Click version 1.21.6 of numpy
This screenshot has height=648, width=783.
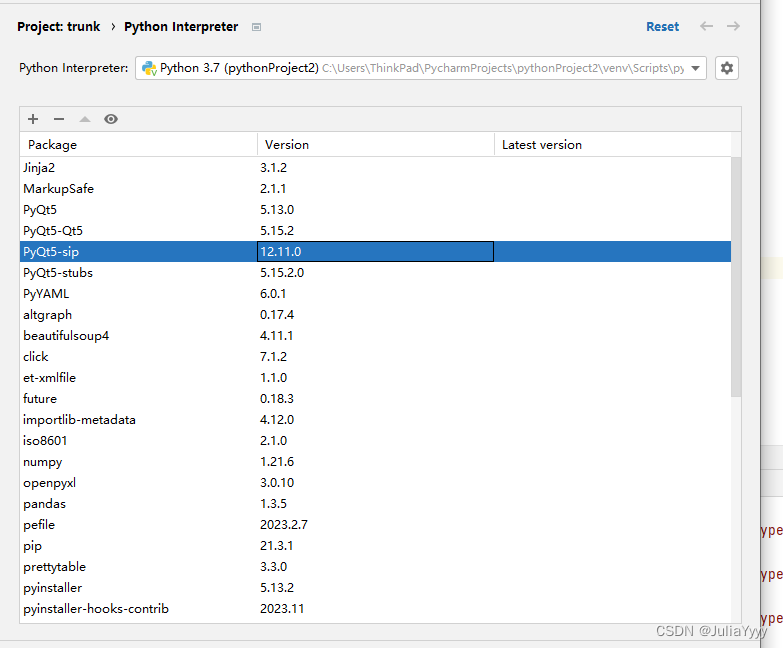(x=277, y=462)
